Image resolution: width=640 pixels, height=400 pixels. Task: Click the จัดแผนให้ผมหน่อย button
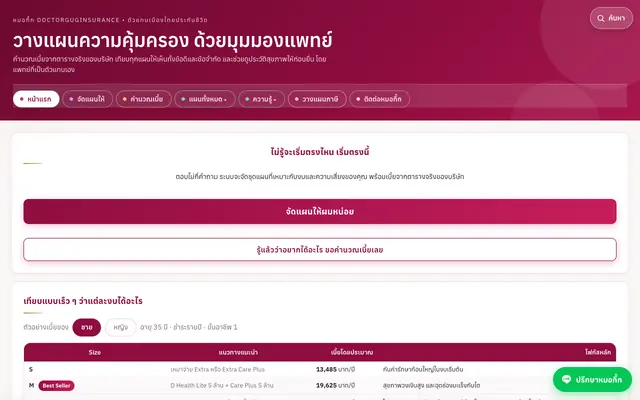pos(320,211)
